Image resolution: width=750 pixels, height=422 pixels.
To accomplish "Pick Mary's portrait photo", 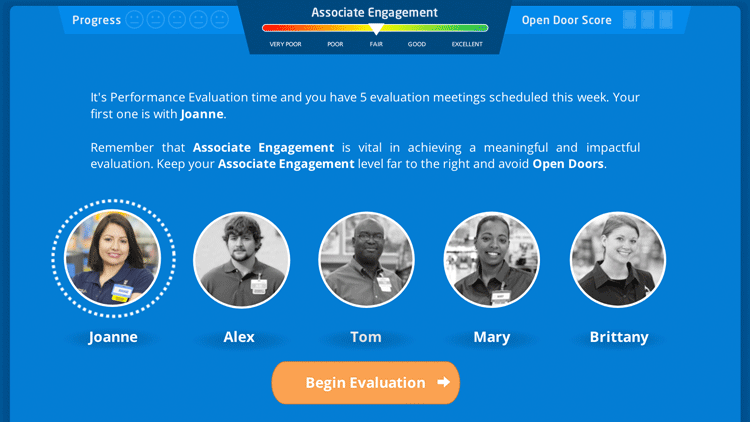I will (491, 258).
